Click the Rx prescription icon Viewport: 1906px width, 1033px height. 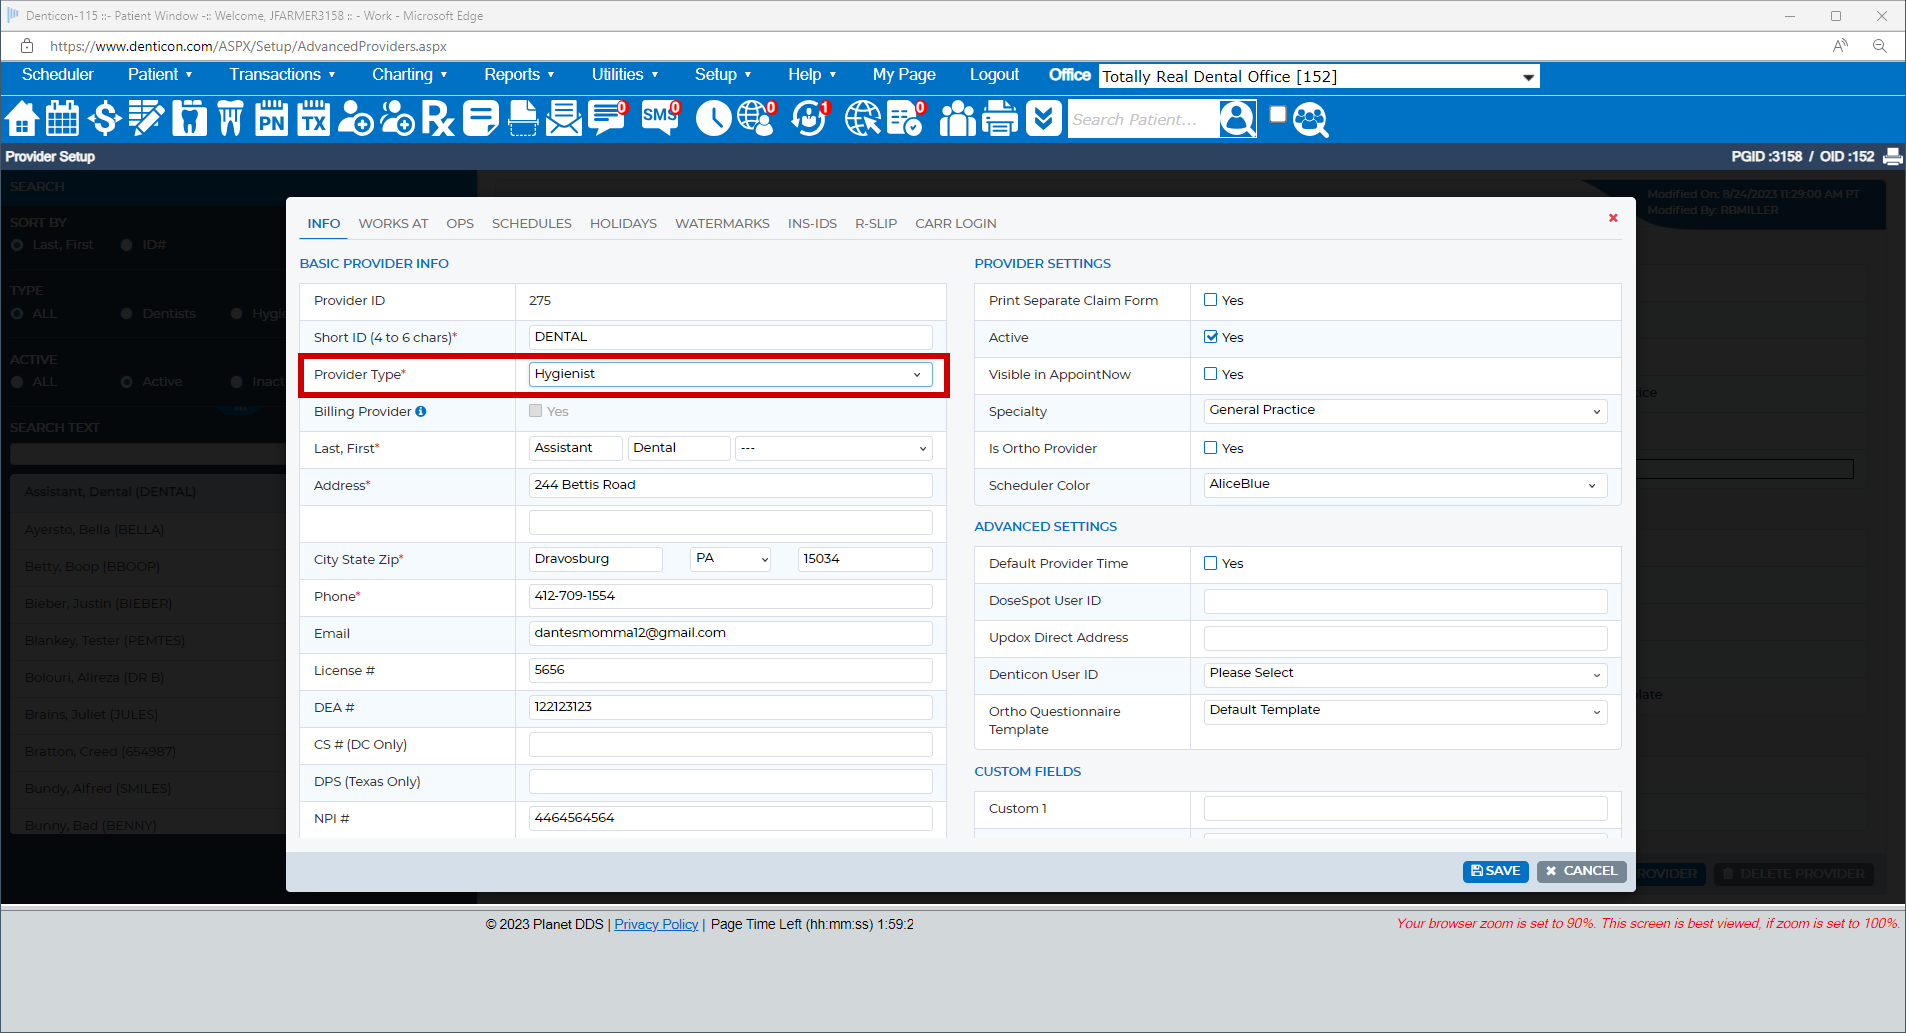pos(438,119)
